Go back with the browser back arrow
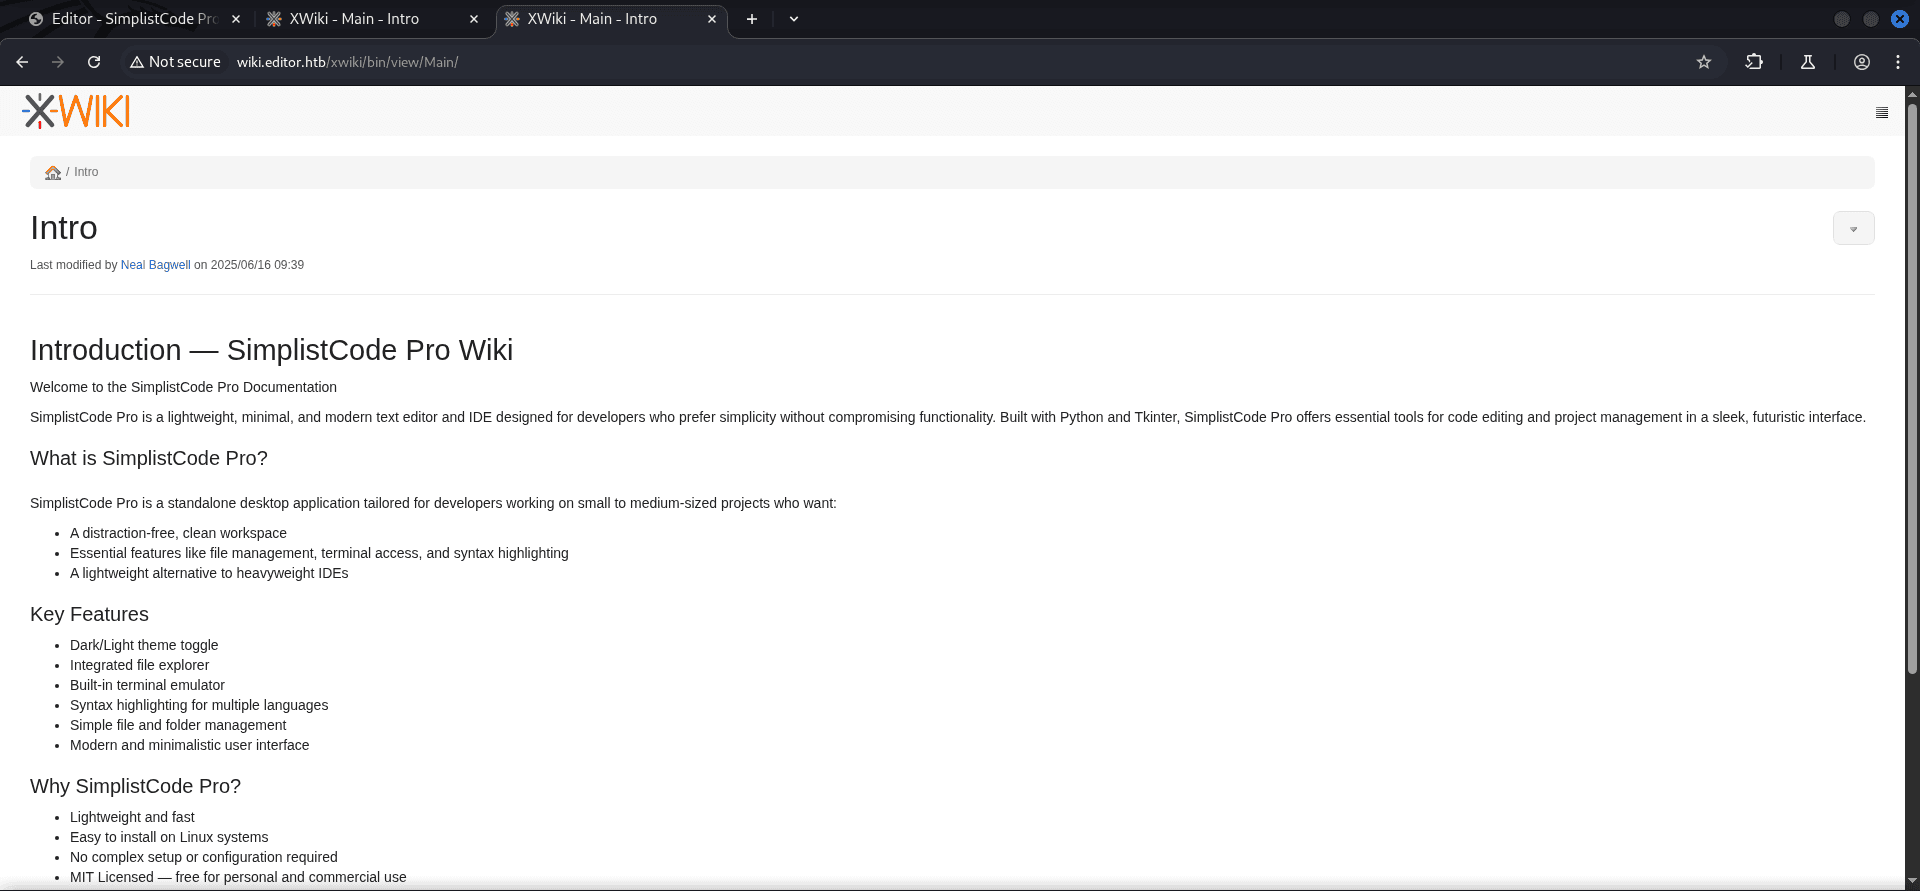 tap(22, 62)
